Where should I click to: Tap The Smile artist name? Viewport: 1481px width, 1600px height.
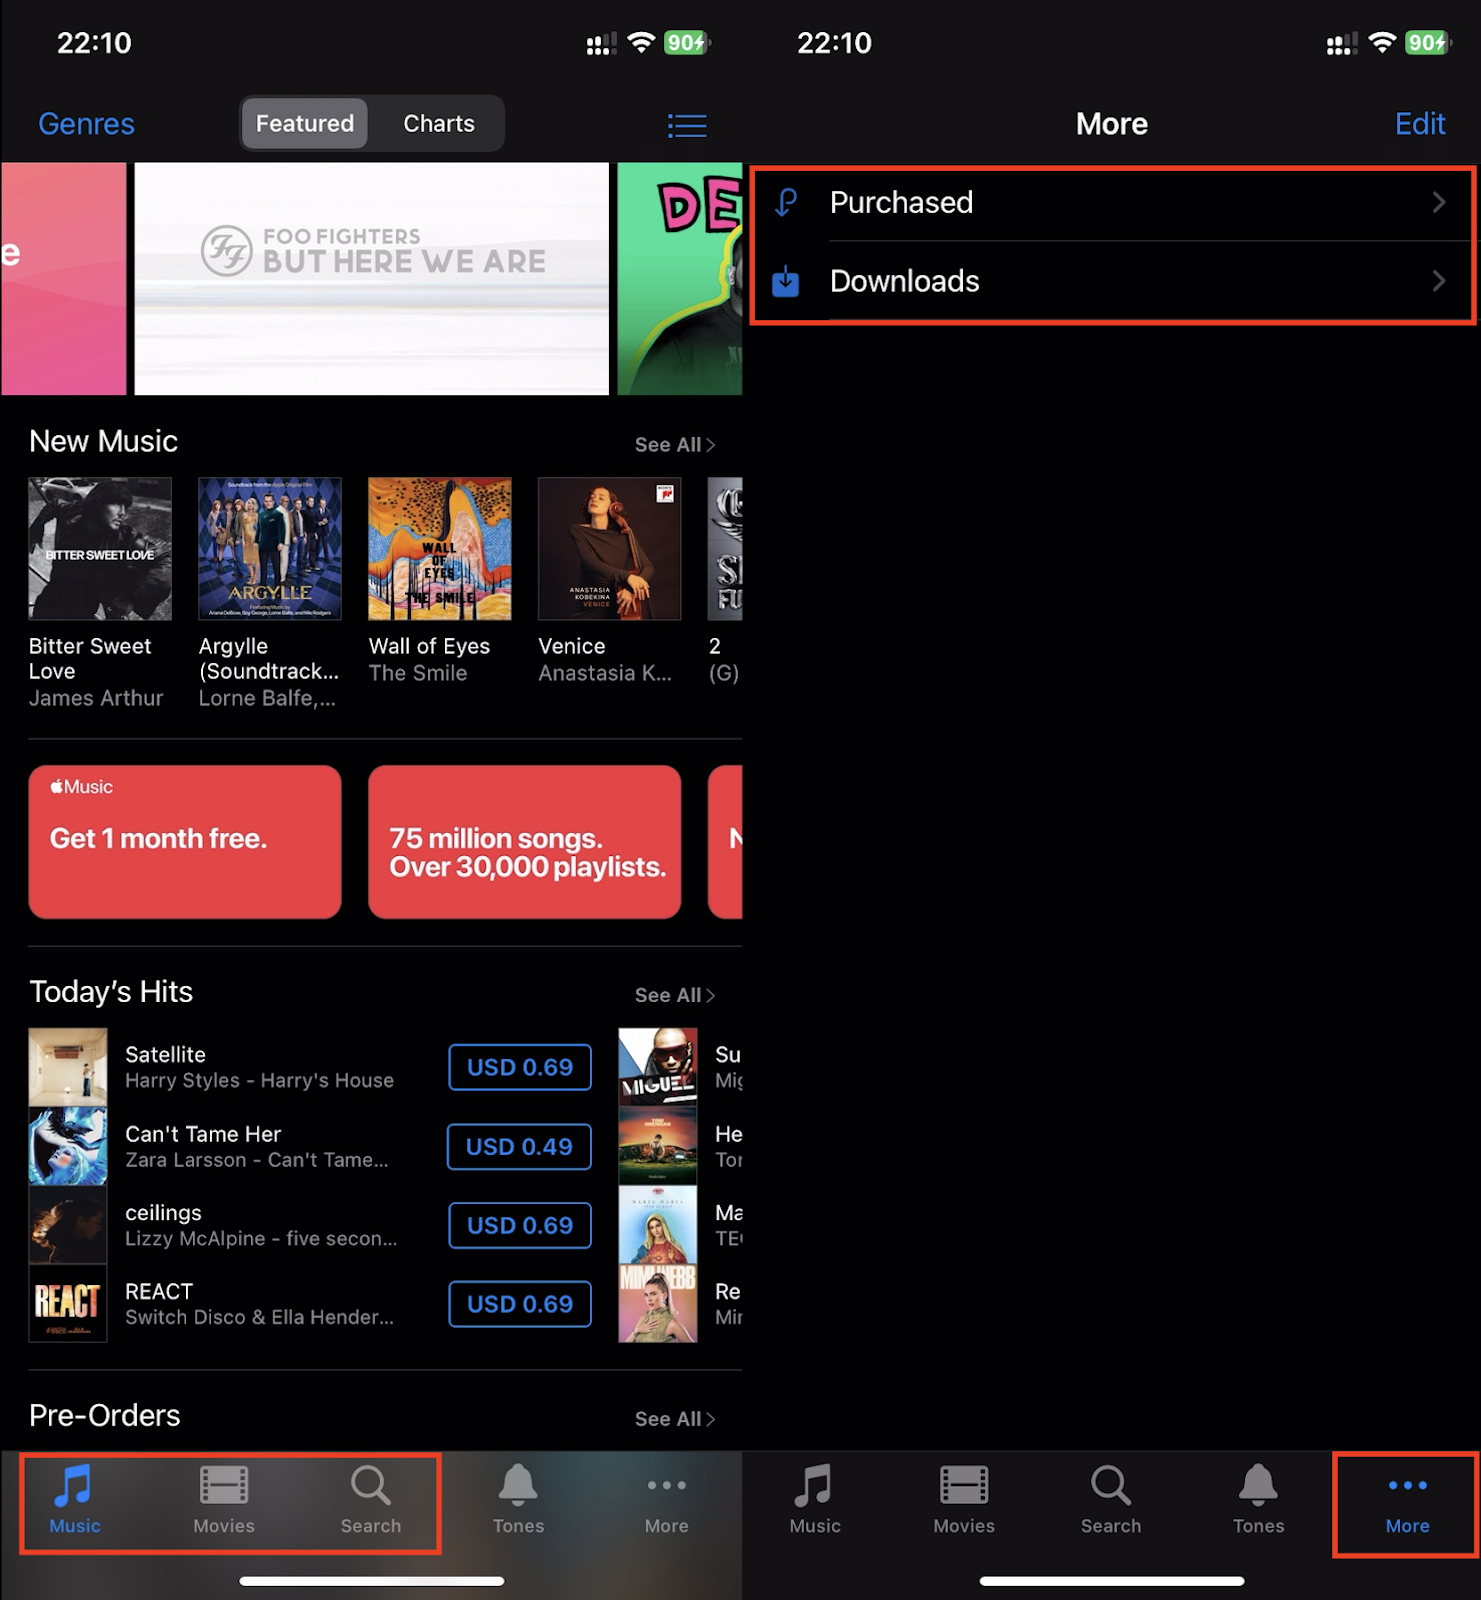coord(418,673)
